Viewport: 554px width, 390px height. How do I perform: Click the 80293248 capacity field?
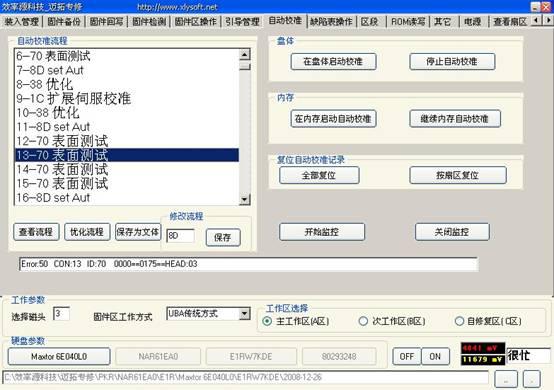point(339,357)
